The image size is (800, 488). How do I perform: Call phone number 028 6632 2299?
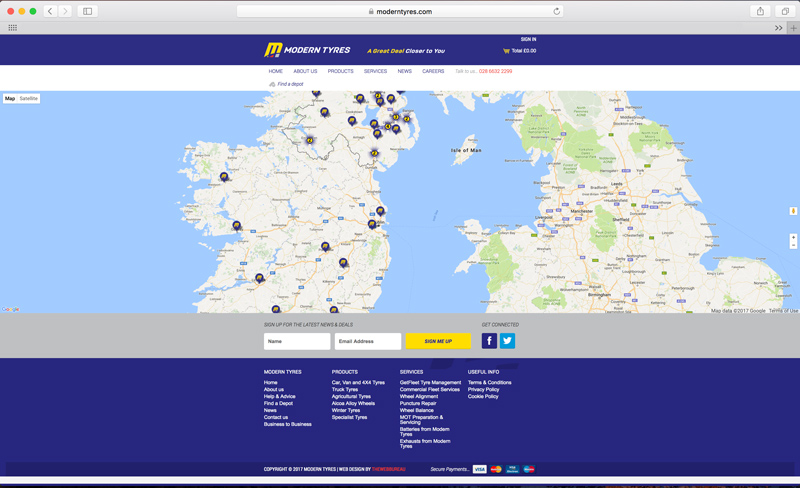pos(495,71)
